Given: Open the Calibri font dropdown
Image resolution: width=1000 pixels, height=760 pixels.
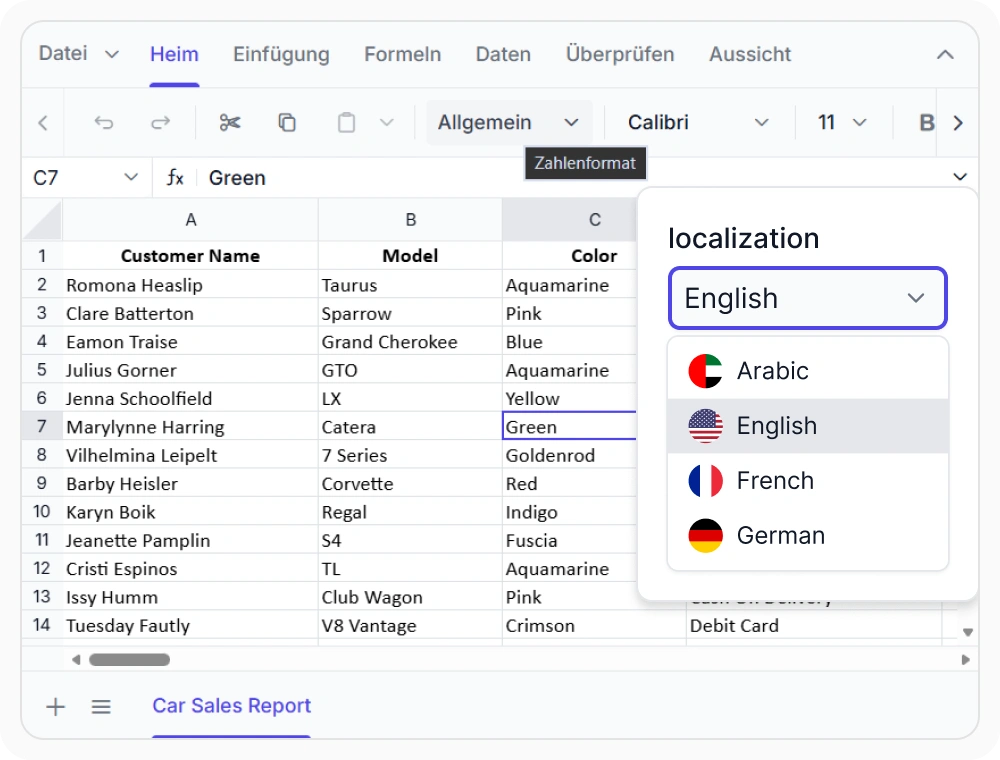Looking at the screenshot, I should [698, 122].
